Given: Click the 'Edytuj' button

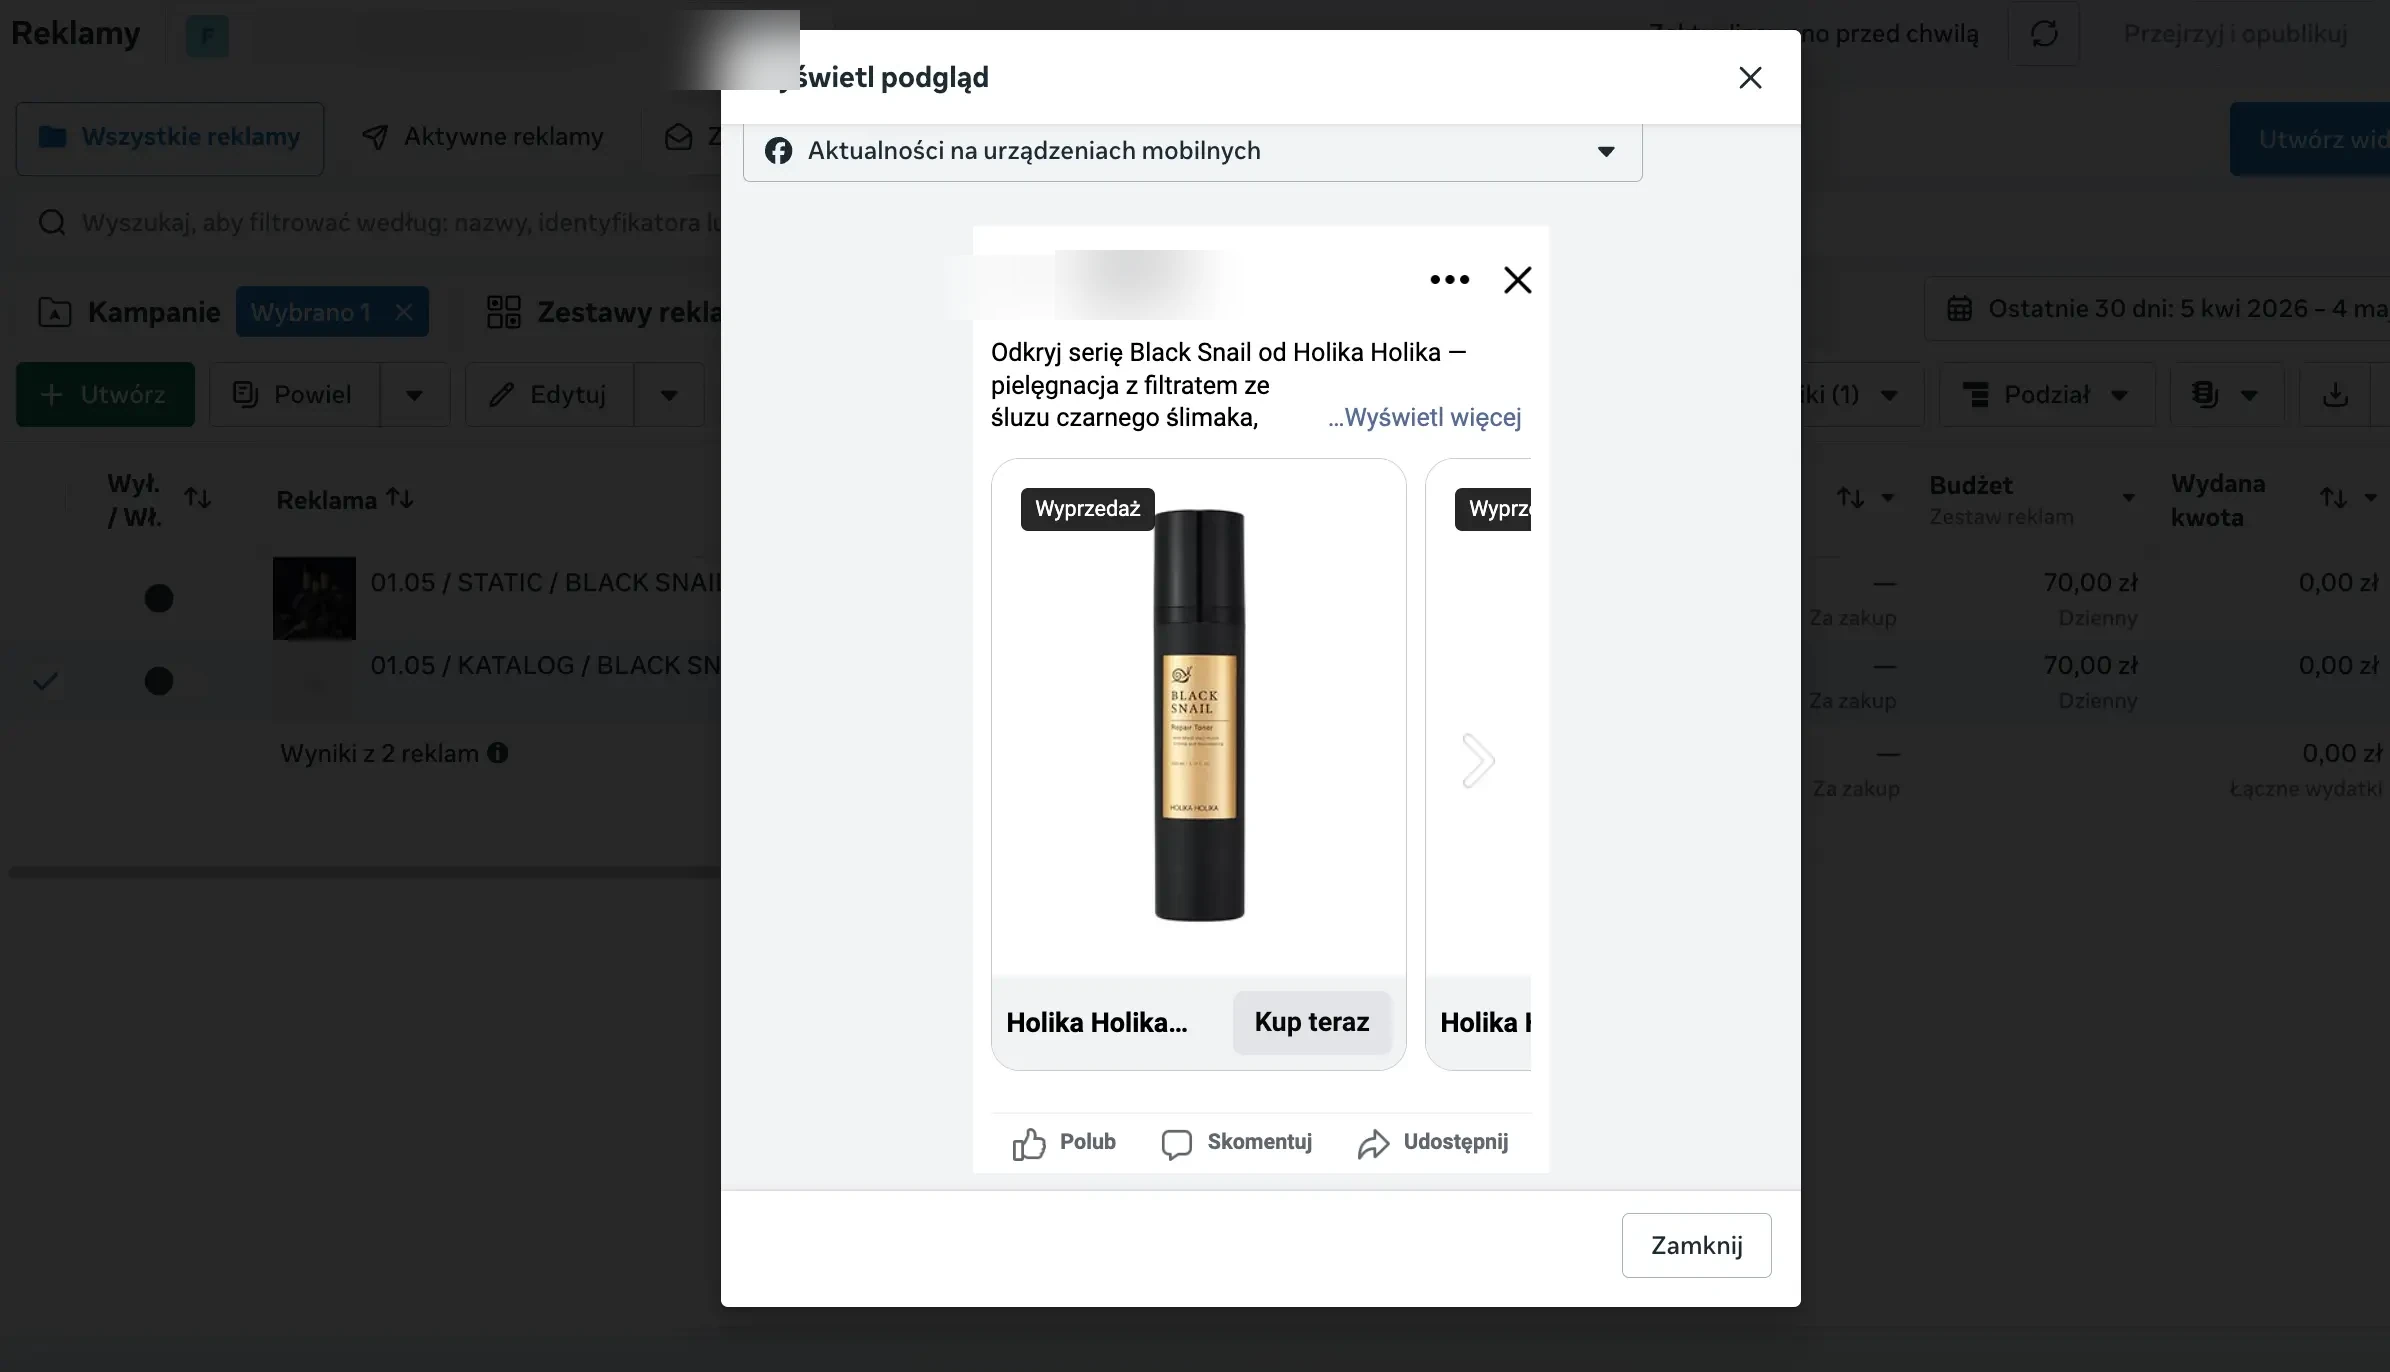Looking at the screenshot, I should pos(549,394).
